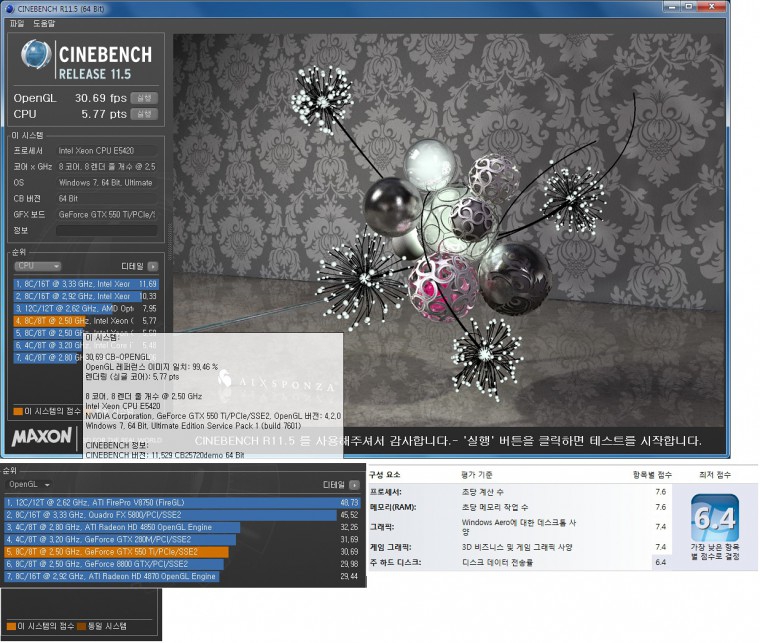This screenshot has width=760, height=643.
Task: Close the Cinebench window
Action: pyautogui.click(x=712, y=7)
